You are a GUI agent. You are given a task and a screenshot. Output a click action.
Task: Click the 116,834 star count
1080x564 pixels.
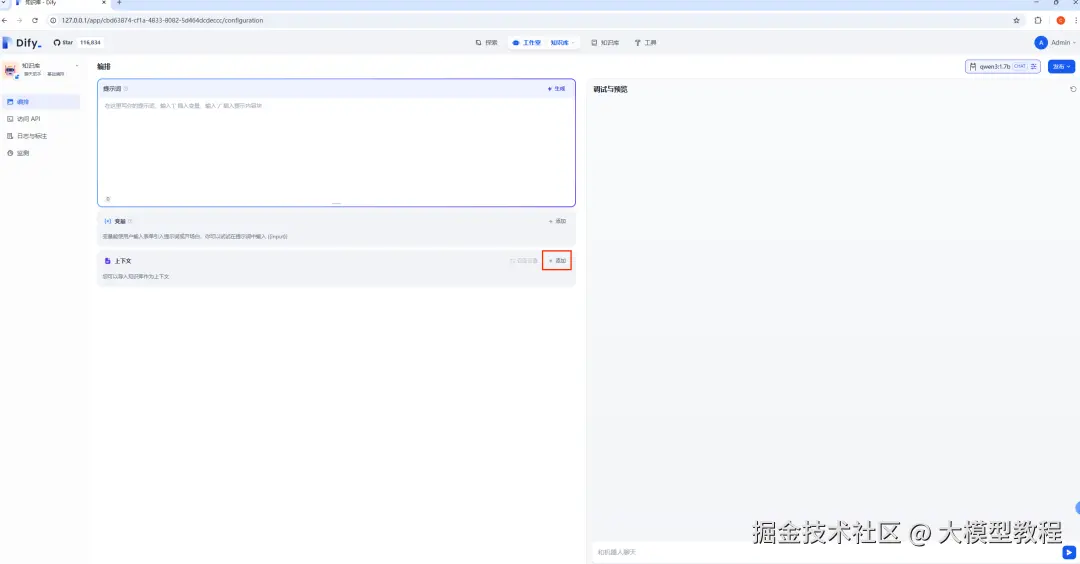pos(90,43)
